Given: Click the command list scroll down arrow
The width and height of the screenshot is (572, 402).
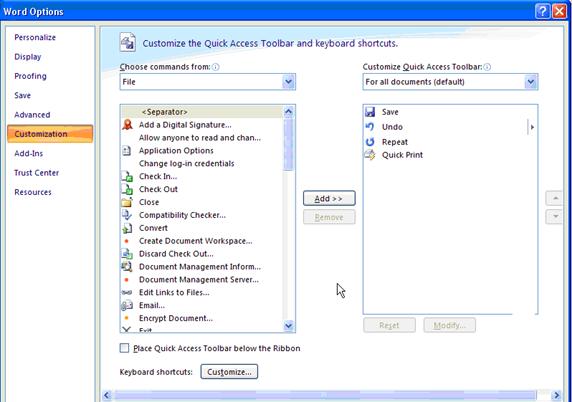Looking at the screenshot, I should (288, 325).
